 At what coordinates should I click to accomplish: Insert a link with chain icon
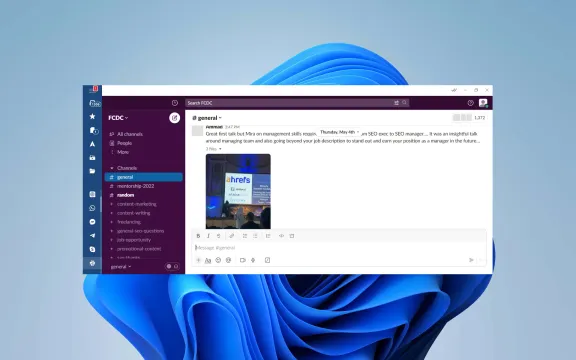tap(231, 236)
